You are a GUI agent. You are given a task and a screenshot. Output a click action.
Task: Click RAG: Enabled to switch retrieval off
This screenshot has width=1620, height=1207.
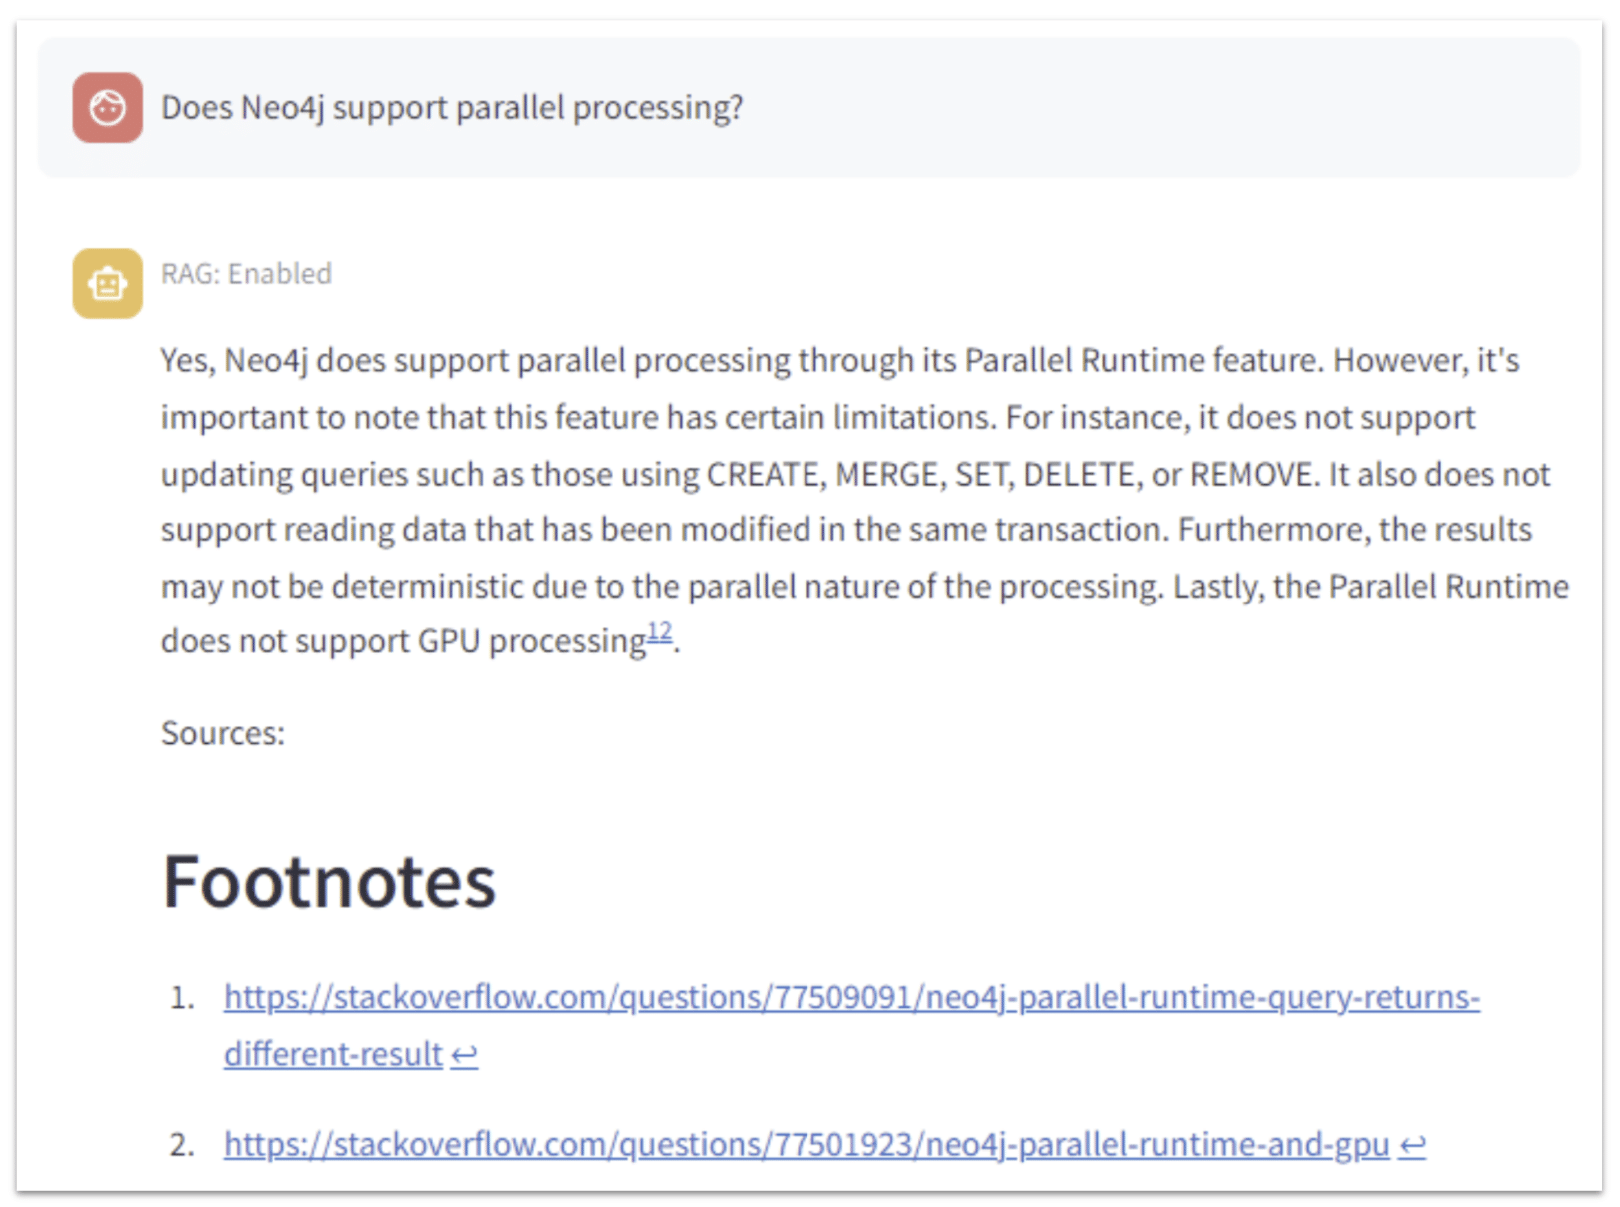click(246, 273)
